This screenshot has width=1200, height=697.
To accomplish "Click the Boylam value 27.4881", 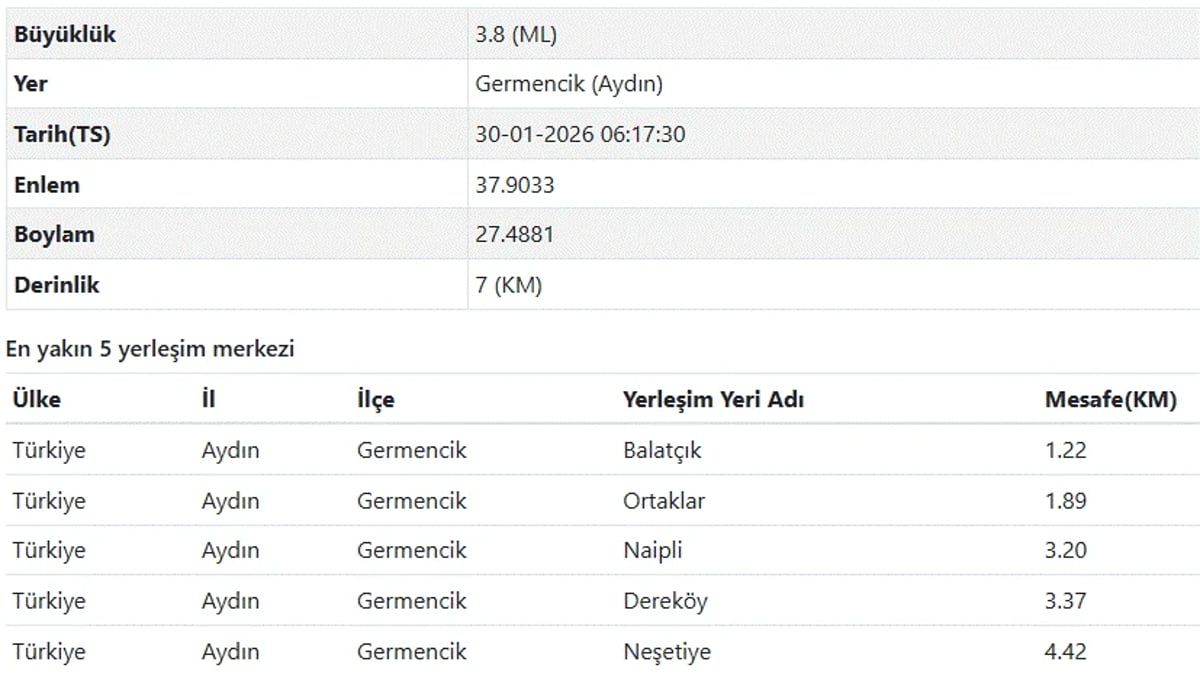I will tap(514, 235).
